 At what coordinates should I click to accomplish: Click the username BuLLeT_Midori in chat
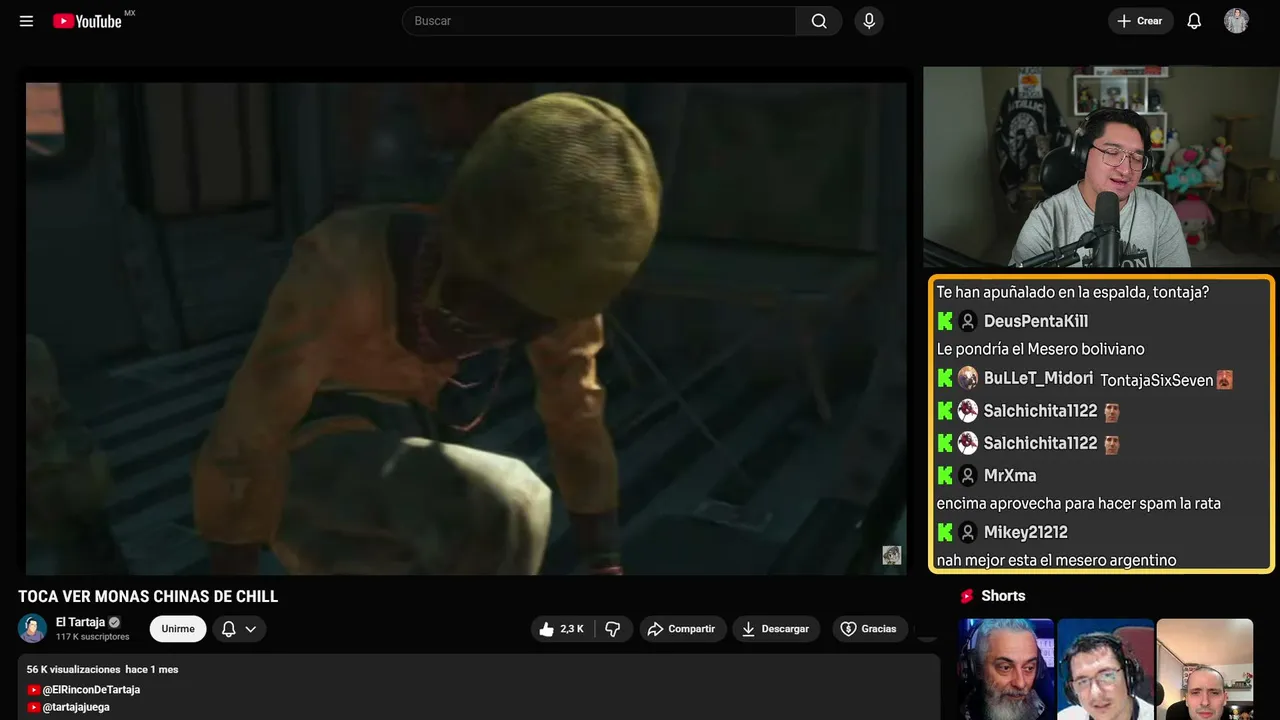pos(1038,379)
